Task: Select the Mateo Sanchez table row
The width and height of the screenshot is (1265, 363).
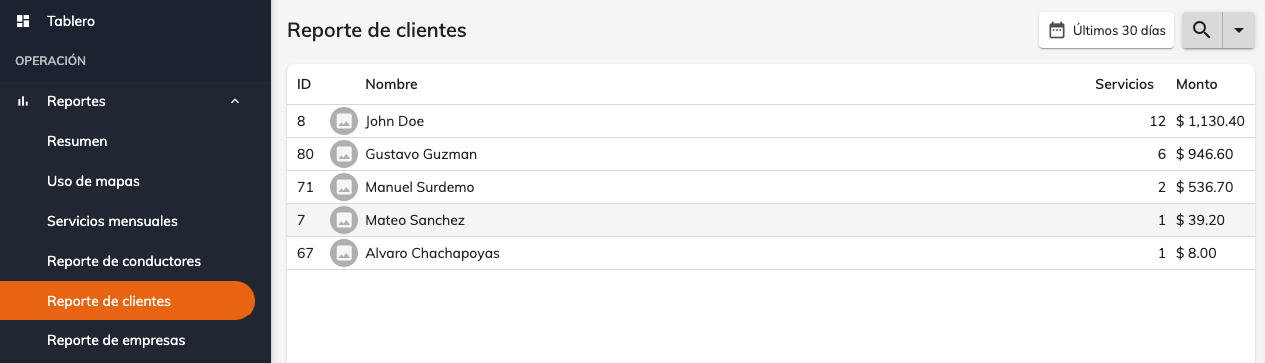Action: point(771,220)
